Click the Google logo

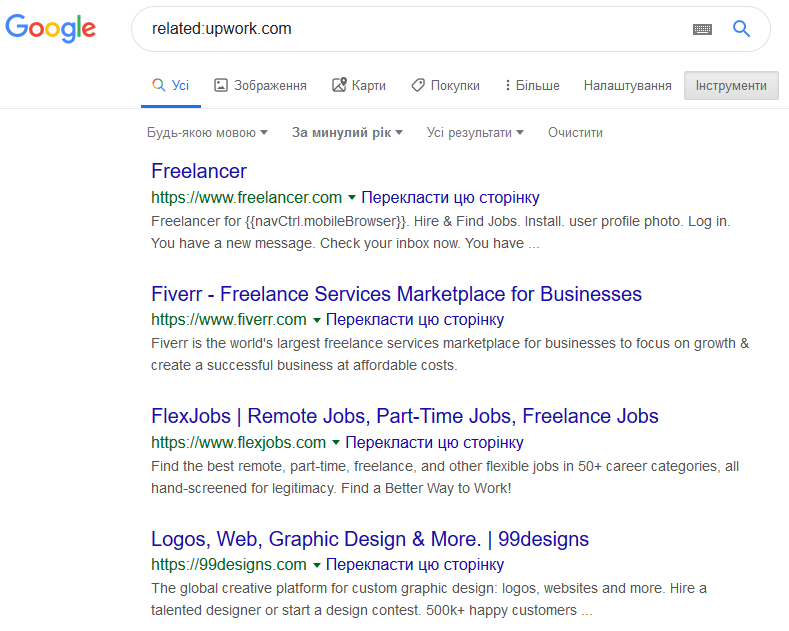50,28
